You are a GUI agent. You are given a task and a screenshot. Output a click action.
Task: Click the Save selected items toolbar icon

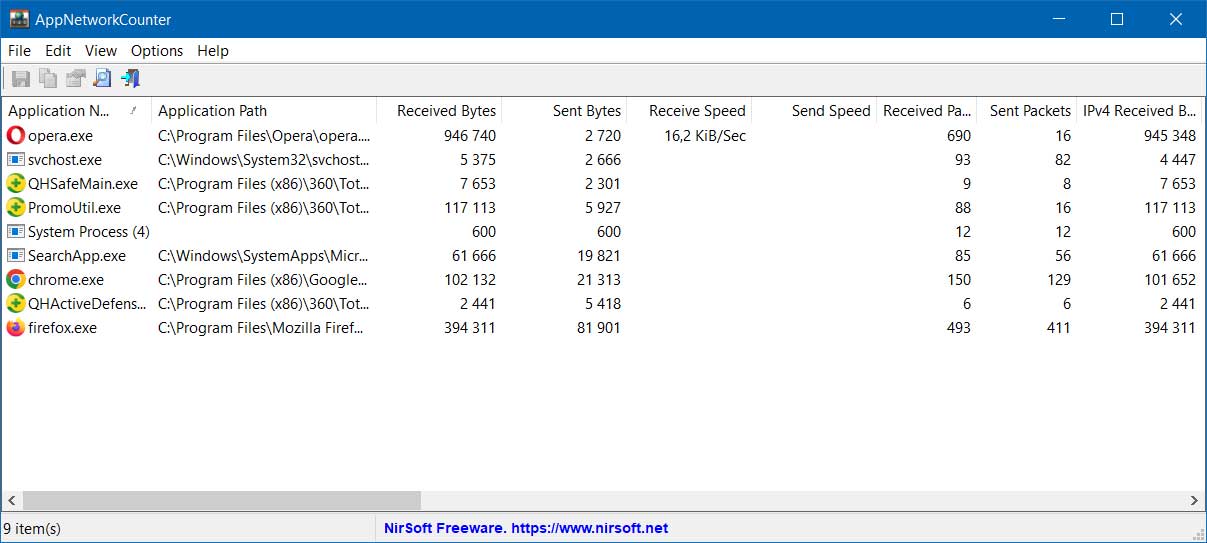(x=20, y=78)
